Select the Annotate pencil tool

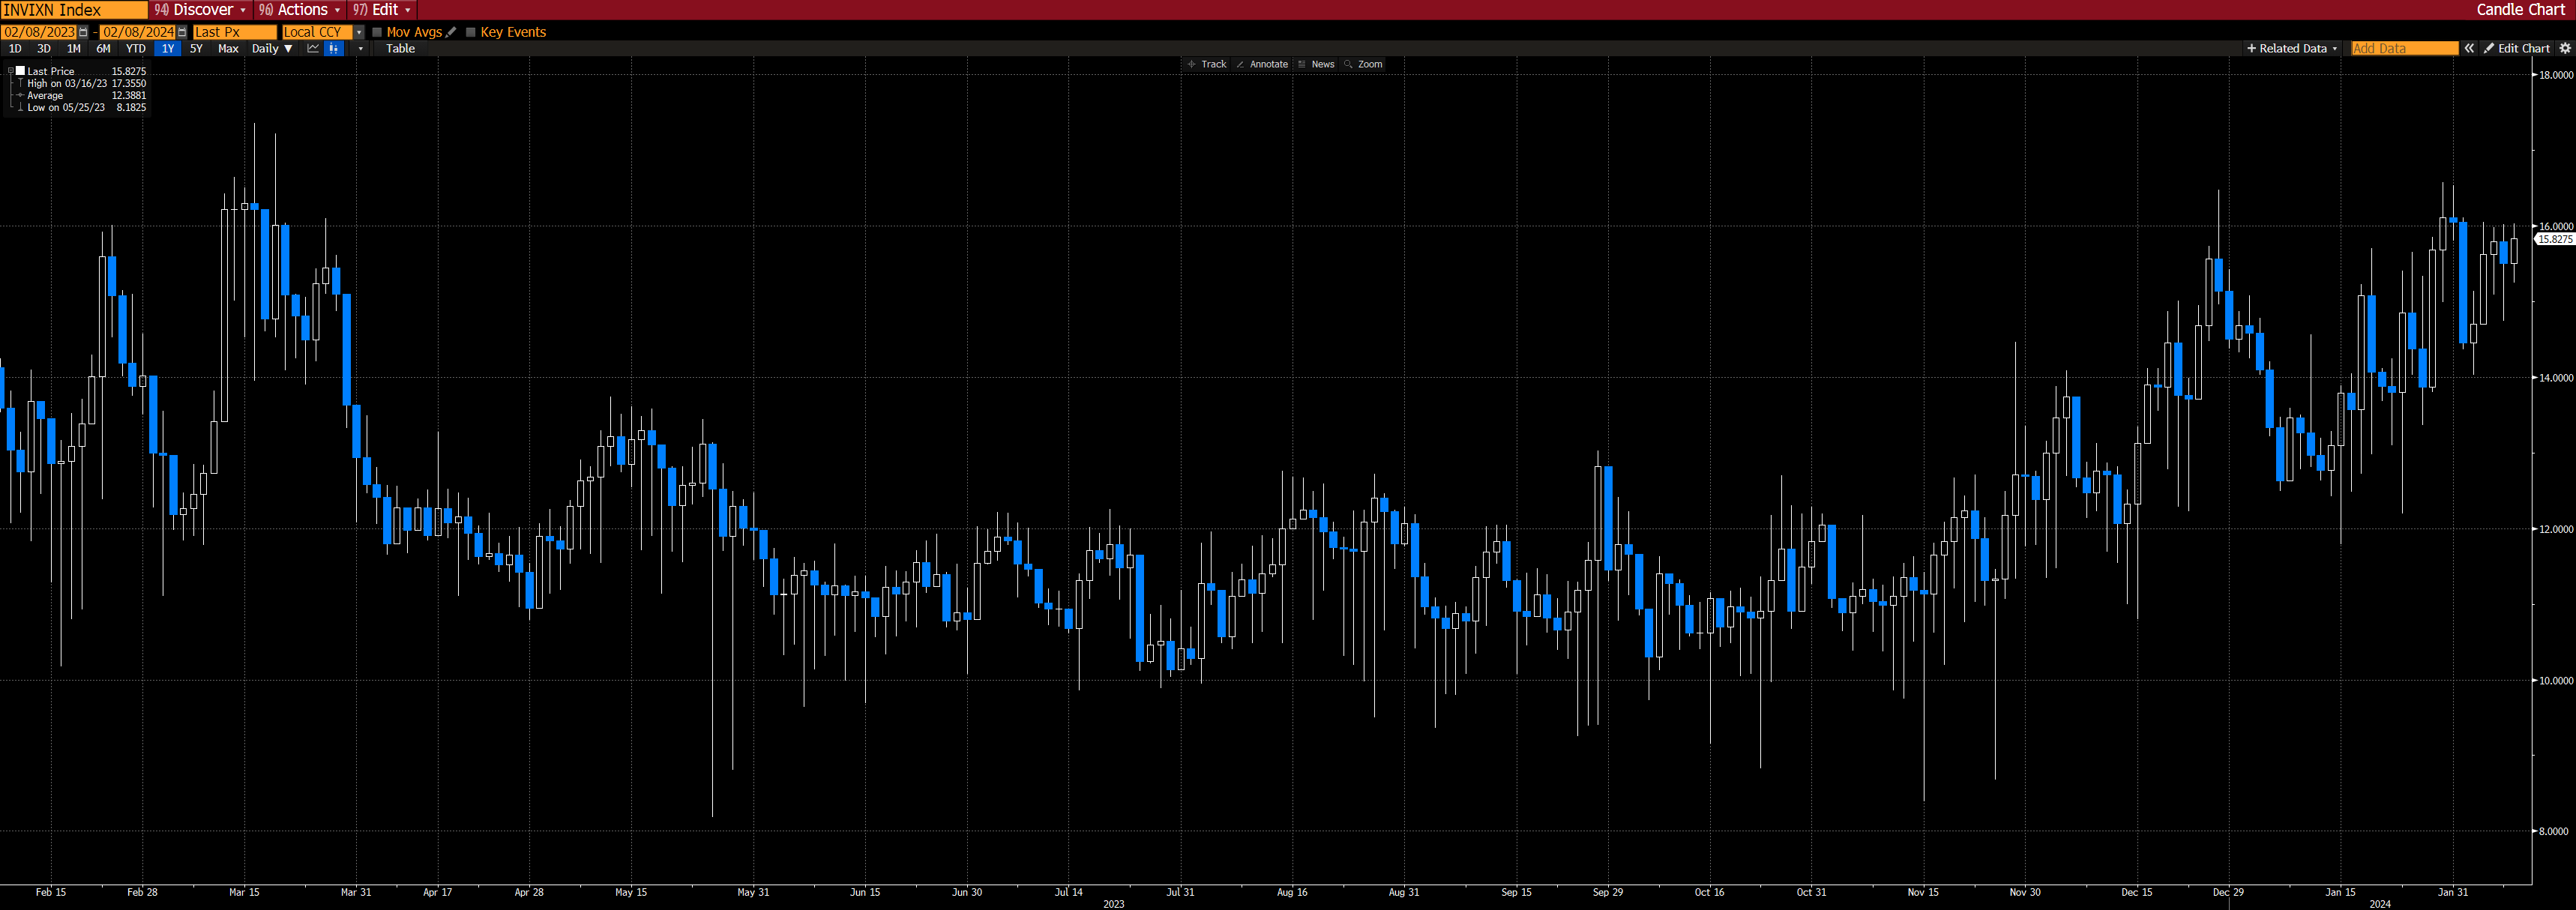click(1262, 64)
